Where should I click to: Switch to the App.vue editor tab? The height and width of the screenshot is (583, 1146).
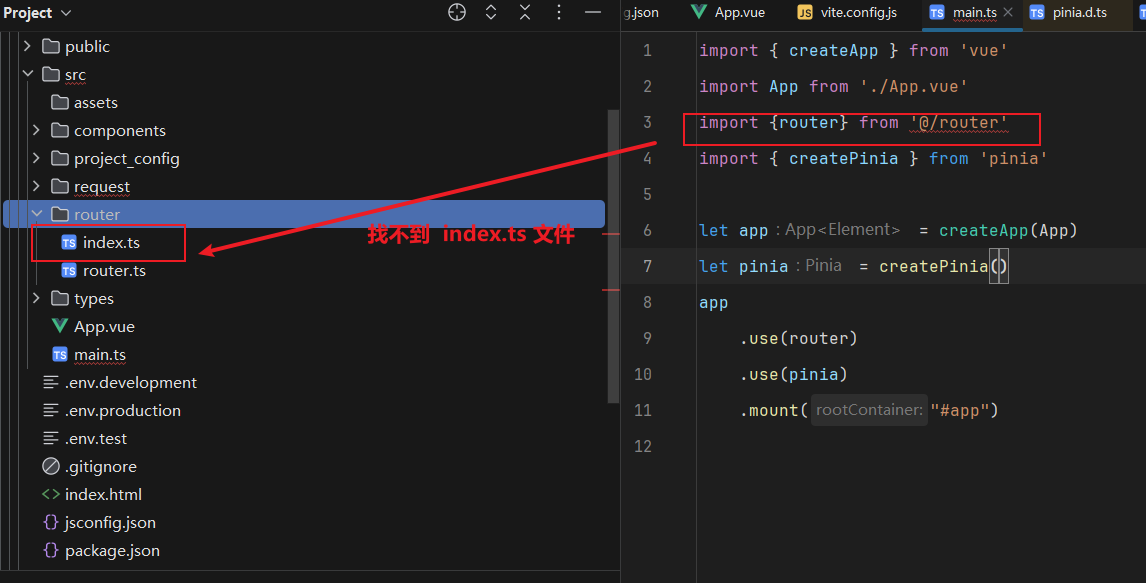tap(729, 12)
